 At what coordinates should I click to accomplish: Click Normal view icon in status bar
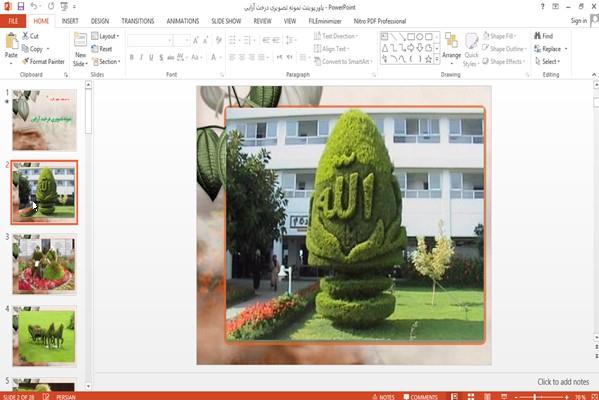[x=454, y=397]
